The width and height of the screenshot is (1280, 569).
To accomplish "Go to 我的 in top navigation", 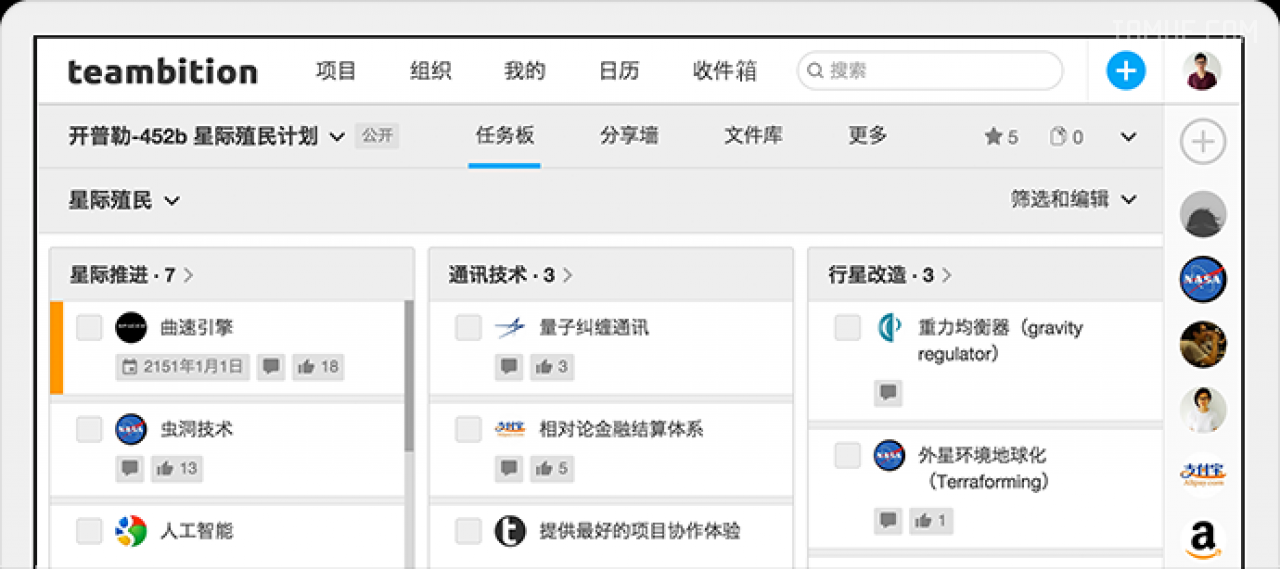I will (525, 71).
